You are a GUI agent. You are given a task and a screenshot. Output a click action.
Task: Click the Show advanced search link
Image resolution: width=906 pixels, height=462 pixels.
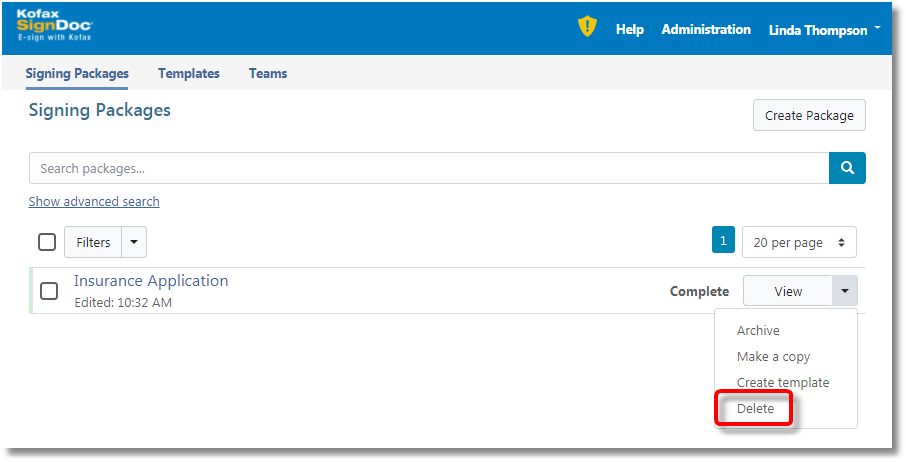pyautogui.click(x=94, y=201)
